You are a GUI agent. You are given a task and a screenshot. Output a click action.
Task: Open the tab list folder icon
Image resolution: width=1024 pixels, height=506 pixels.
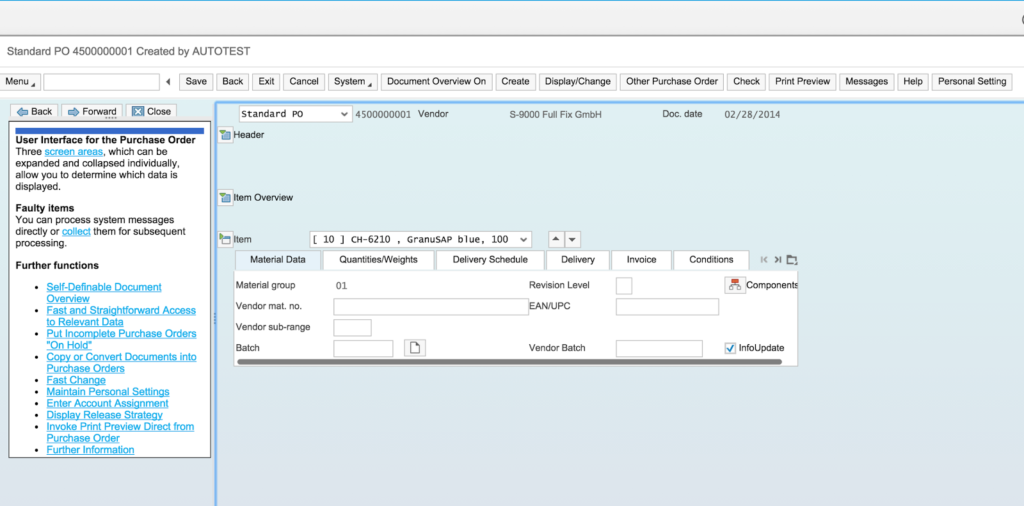792,260
